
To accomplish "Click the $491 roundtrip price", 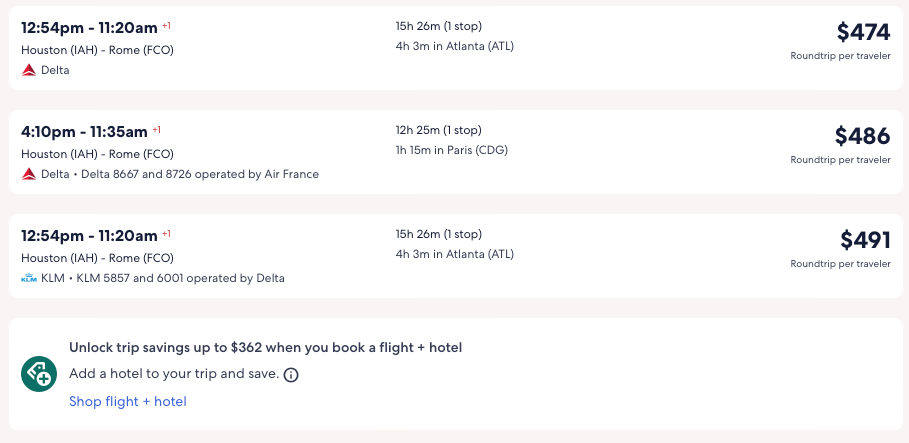I will [865, 240].
